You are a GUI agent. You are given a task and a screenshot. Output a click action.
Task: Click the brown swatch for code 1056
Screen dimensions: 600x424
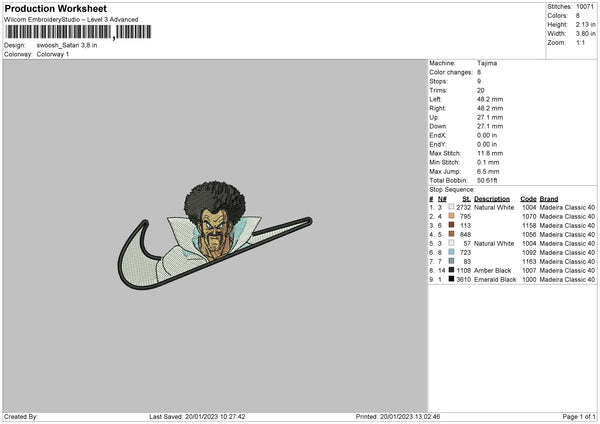[x=451, y=234]
